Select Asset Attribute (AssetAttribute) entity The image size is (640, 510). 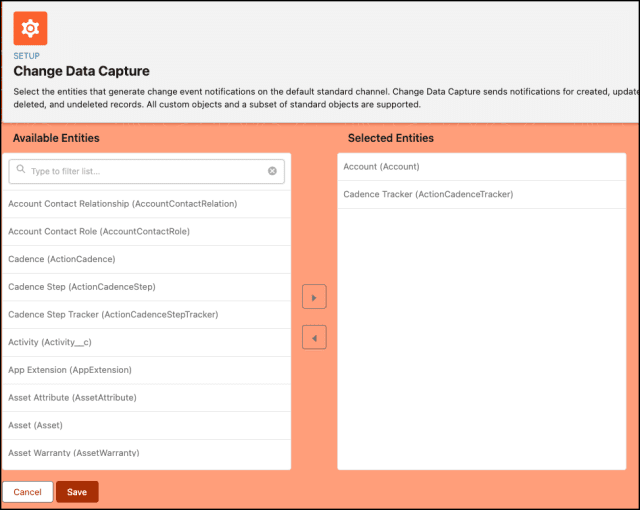point(73,398)
